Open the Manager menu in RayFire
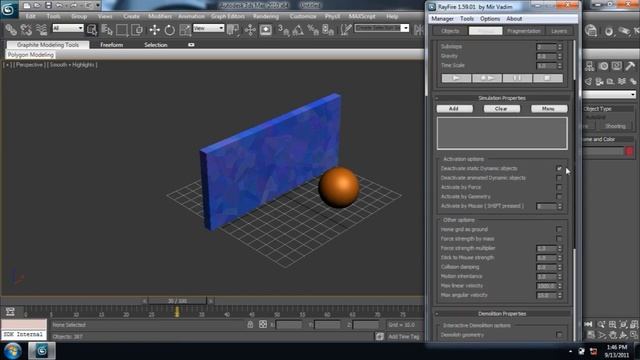640x360 pixels. (x=442, y=19)
